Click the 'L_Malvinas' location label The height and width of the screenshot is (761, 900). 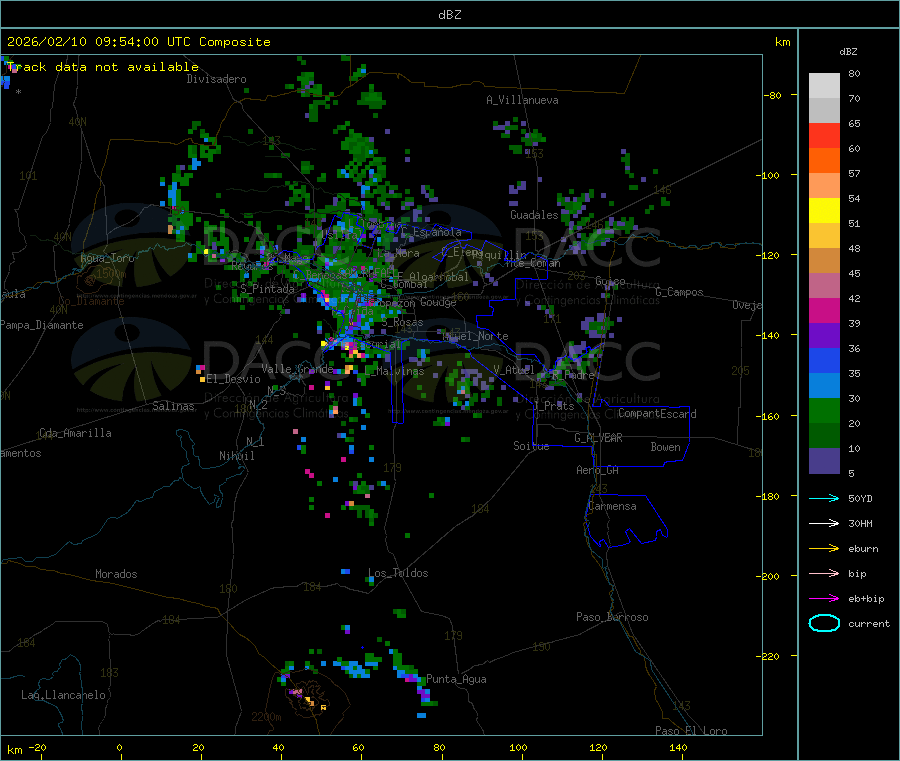pyautogui.click(x=394, y=372)
